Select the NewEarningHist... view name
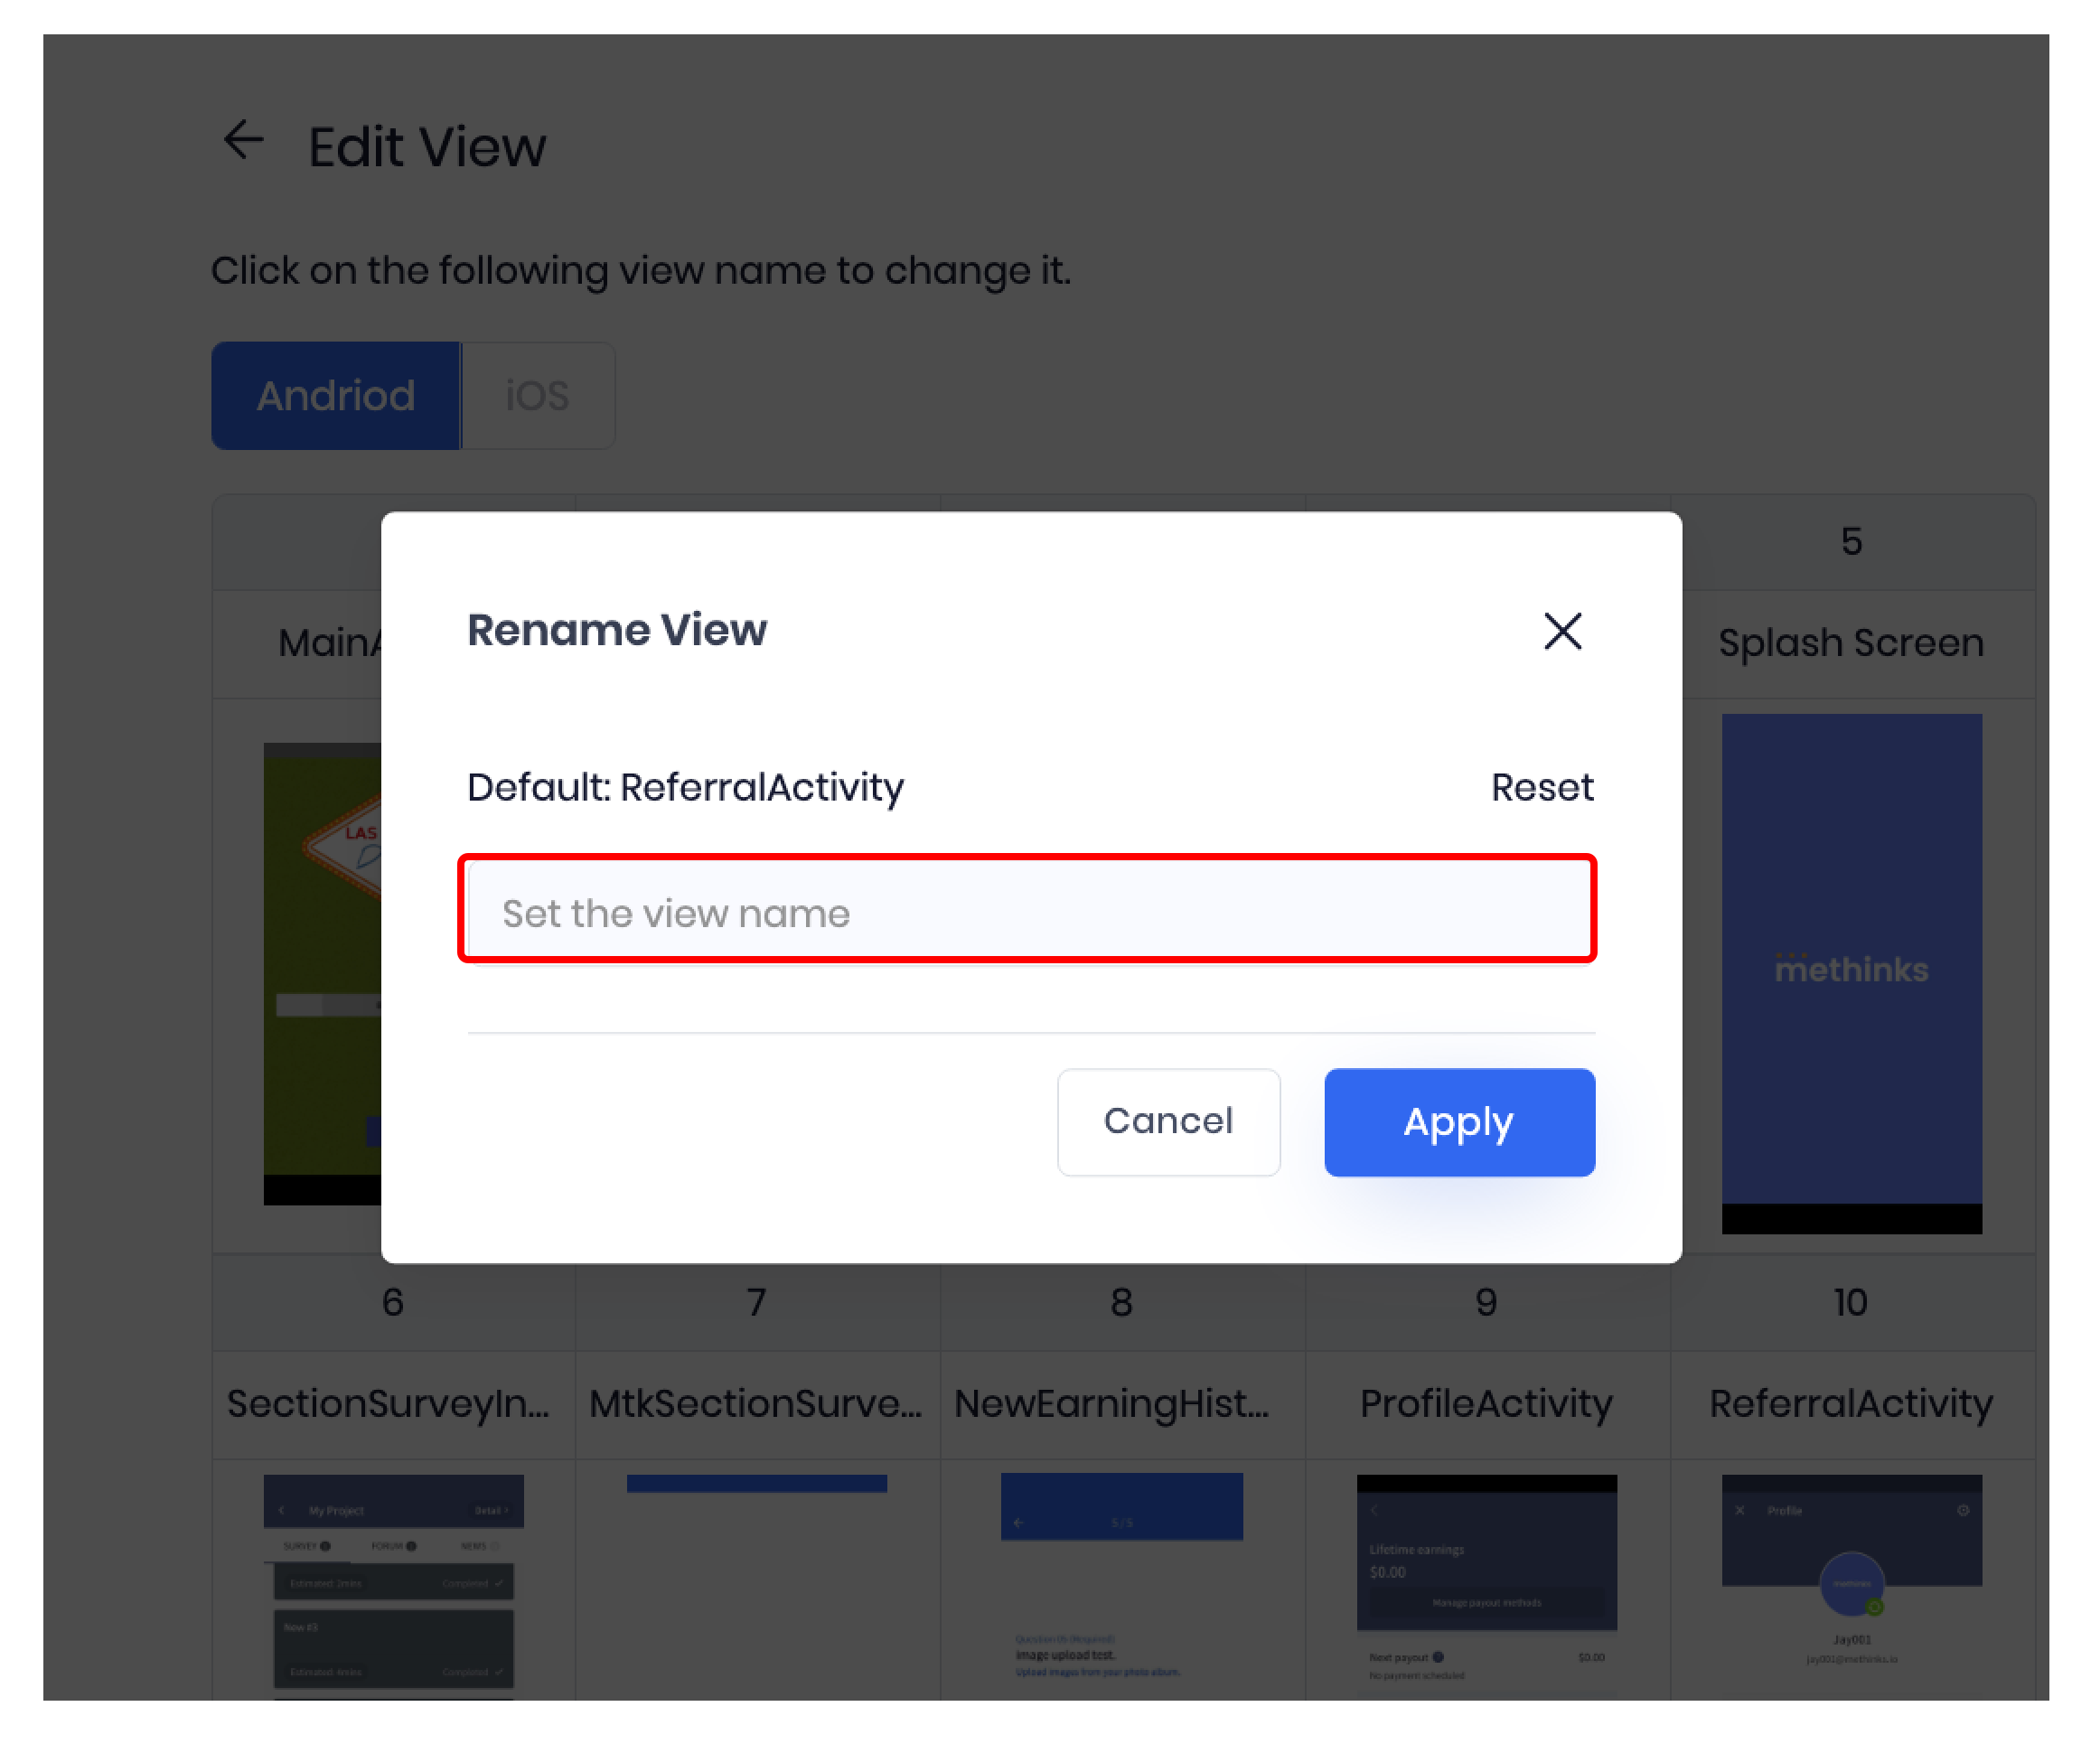The image size is (2100, 1744). (1112, 1404)
